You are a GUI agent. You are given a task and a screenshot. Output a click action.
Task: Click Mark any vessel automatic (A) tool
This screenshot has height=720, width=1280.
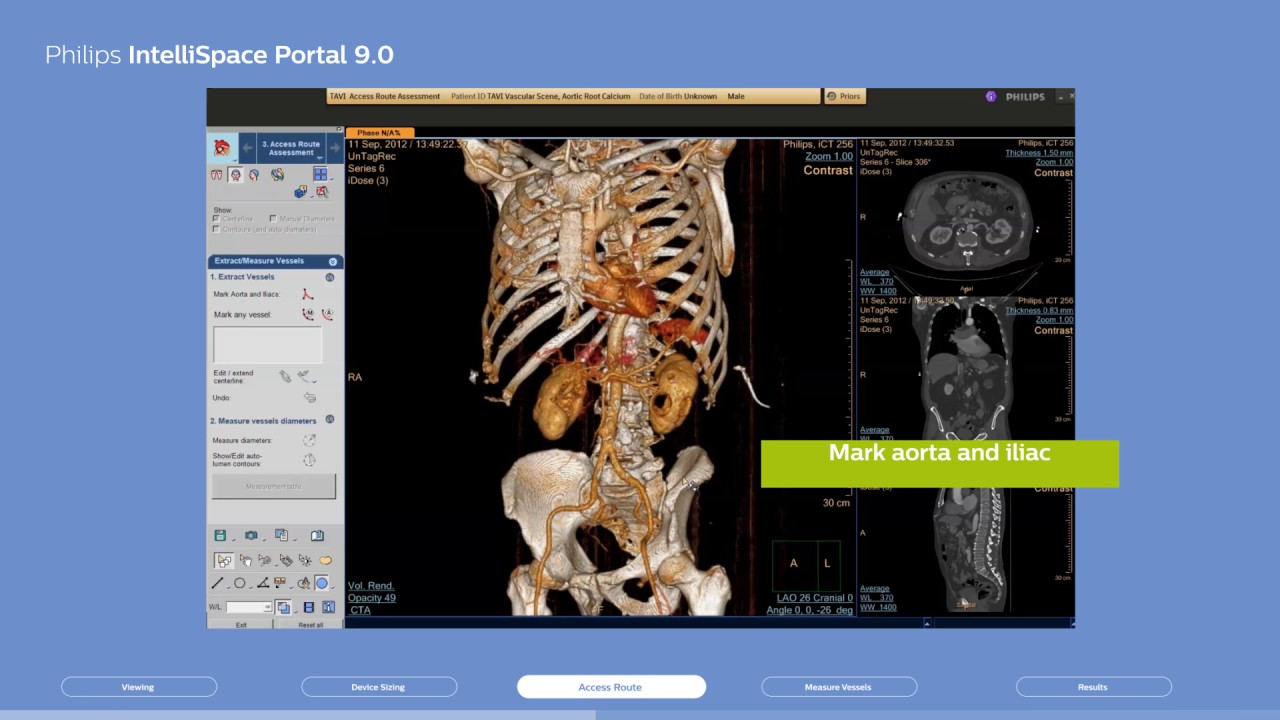coord(327,314)
